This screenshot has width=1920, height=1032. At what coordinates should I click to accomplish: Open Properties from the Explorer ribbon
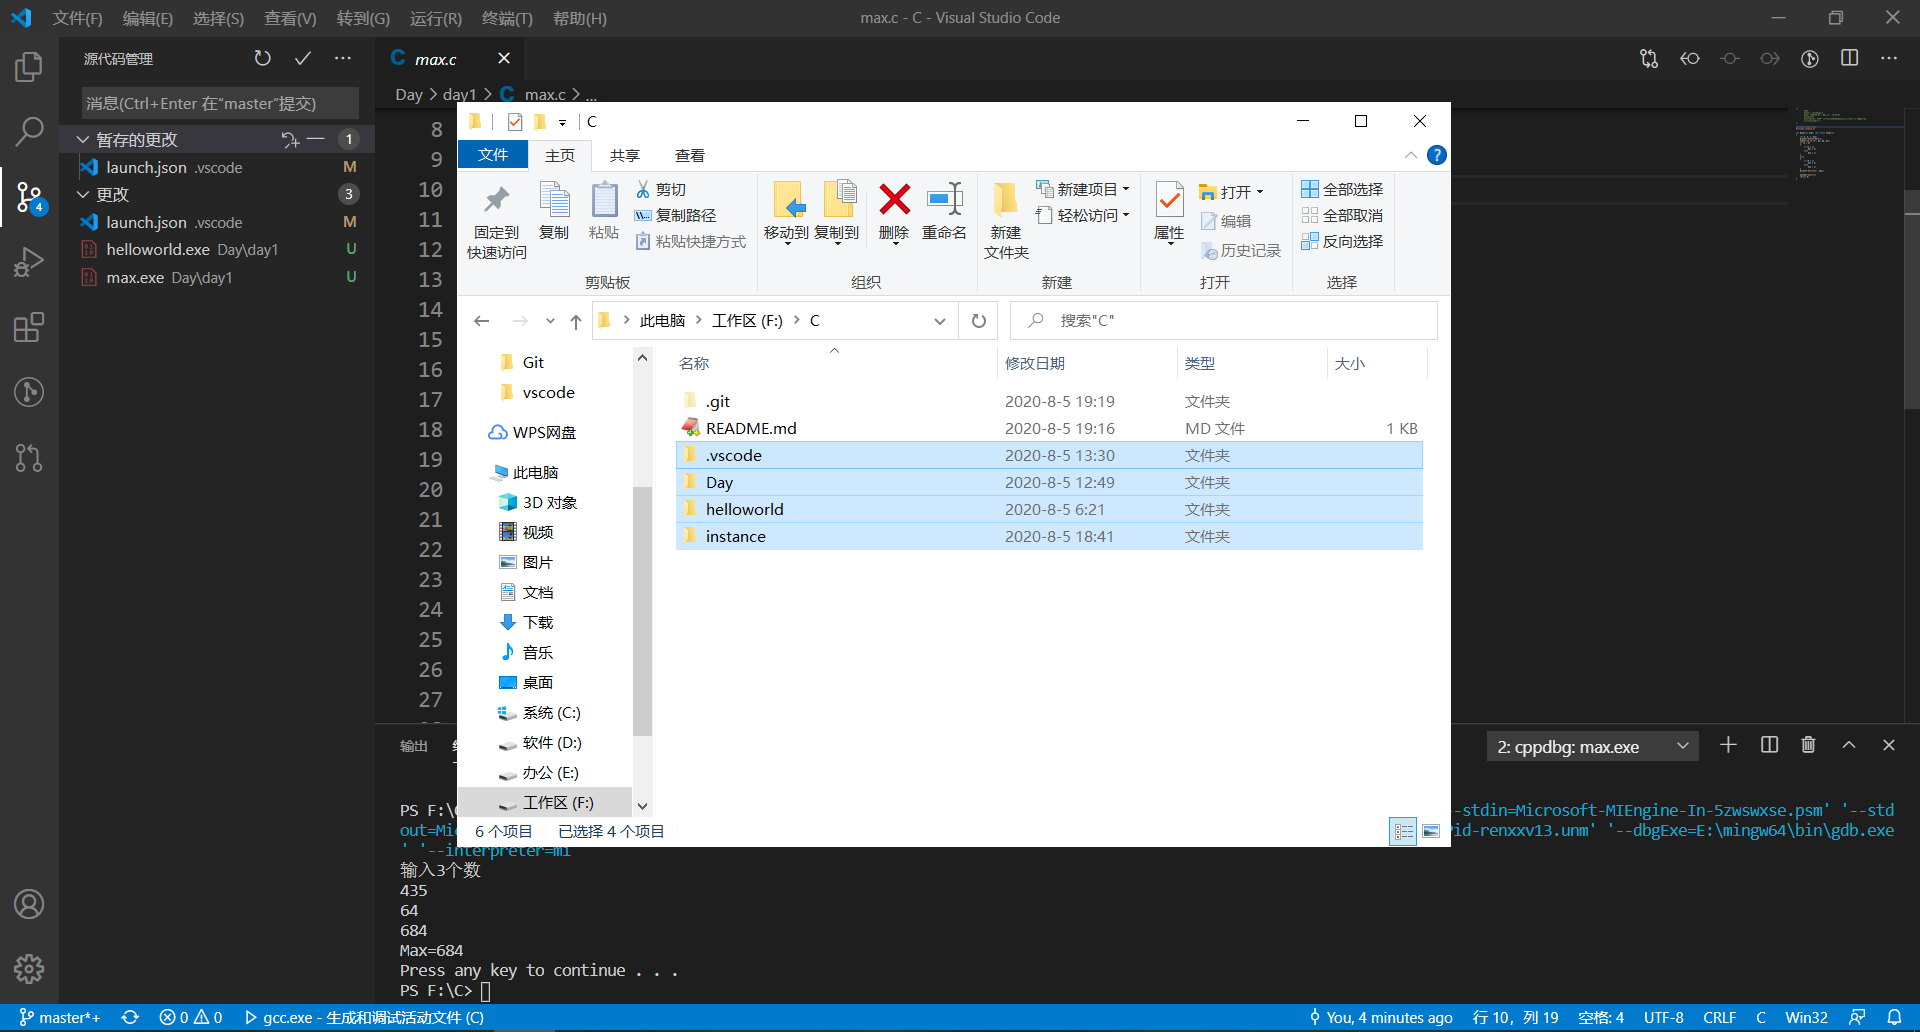tap(1169, 212)
